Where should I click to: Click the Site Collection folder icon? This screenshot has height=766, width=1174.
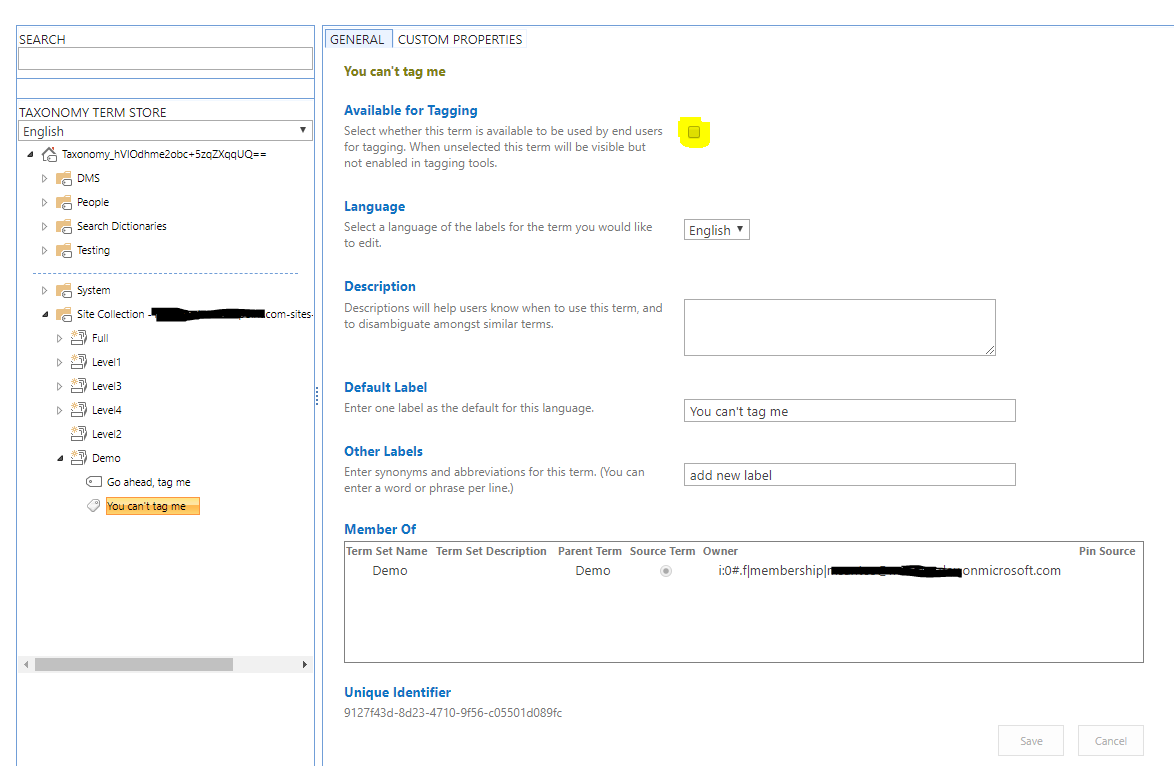pos(64,314)
